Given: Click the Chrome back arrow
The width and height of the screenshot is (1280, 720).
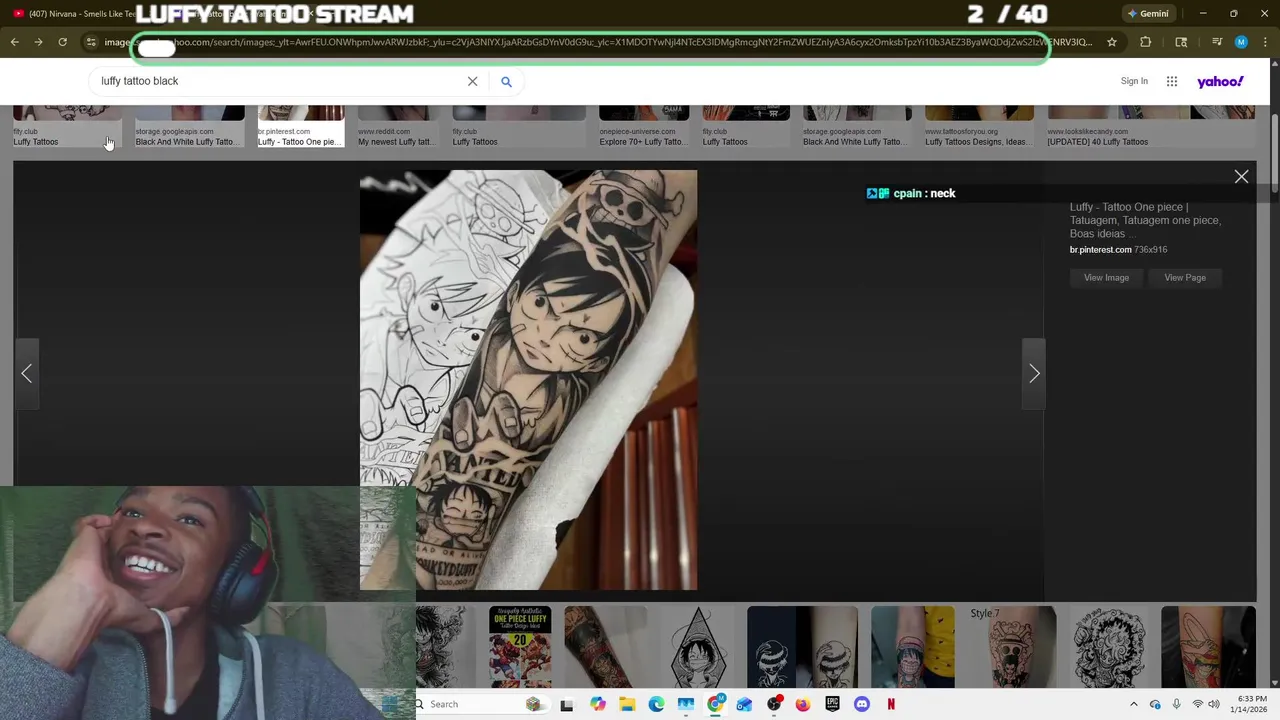Looking at the screenshot, I should tap(14, 42).
